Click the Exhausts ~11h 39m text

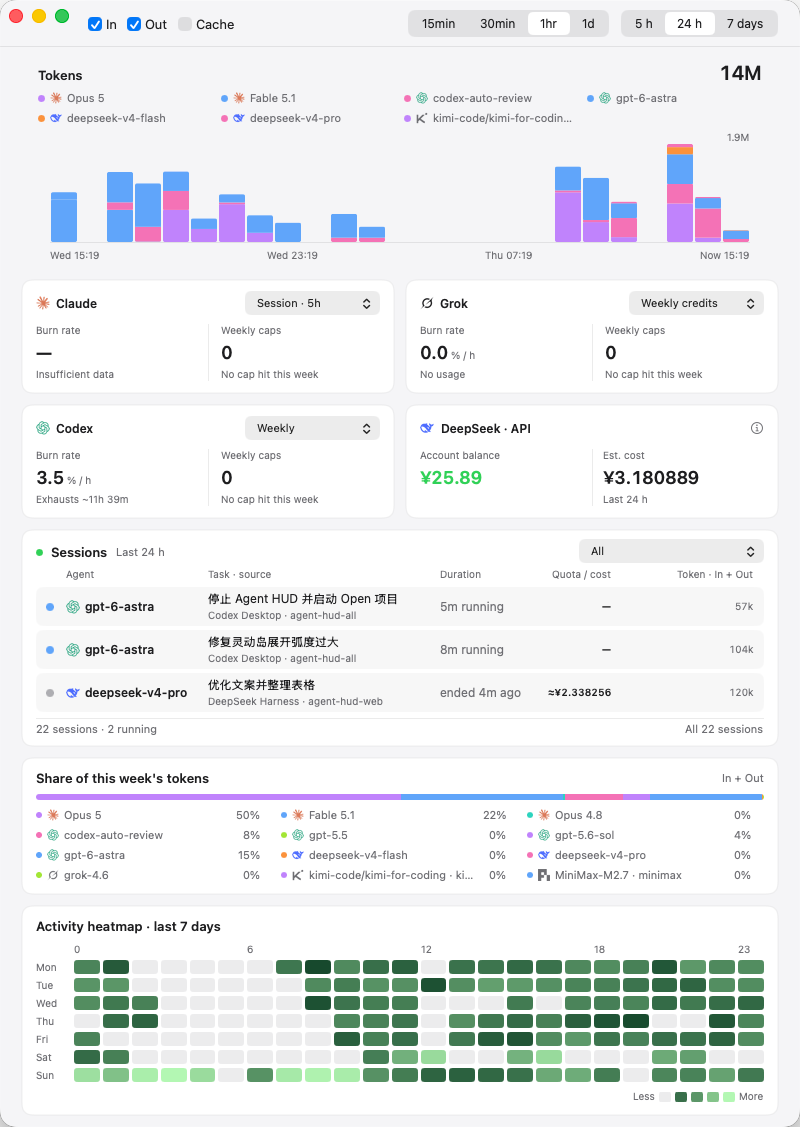[x=82, y=500]
